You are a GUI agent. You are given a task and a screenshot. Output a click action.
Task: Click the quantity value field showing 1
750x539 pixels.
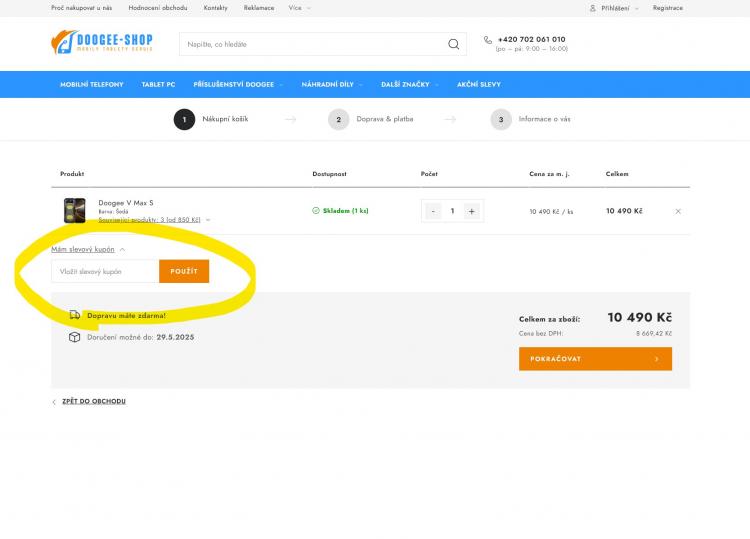pos(452,211)
